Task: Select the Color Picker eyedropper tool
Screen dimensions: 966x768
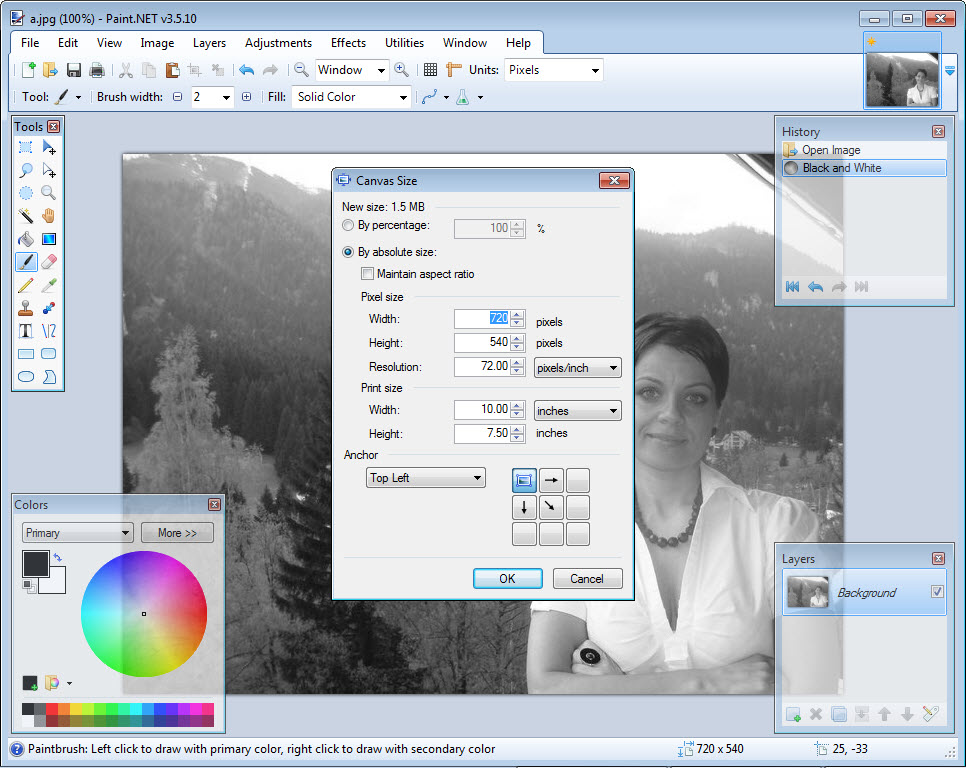Action: point(49,285)
